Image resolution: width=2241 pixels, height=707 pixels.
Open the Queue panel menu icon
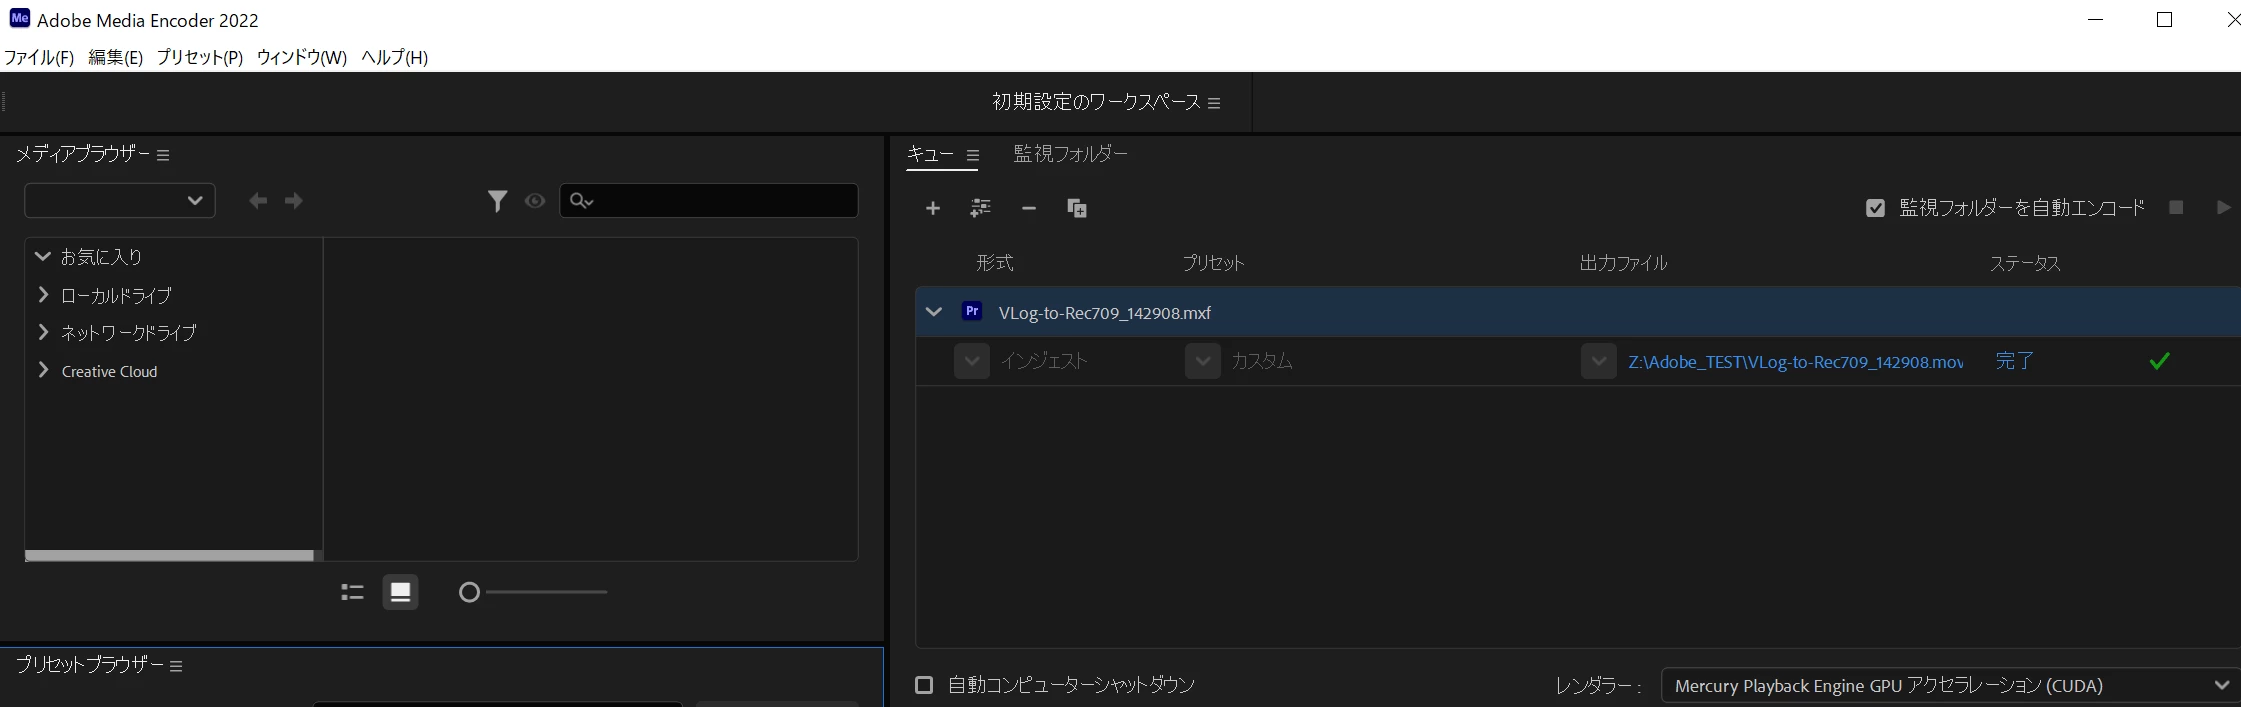click(972, 155)
